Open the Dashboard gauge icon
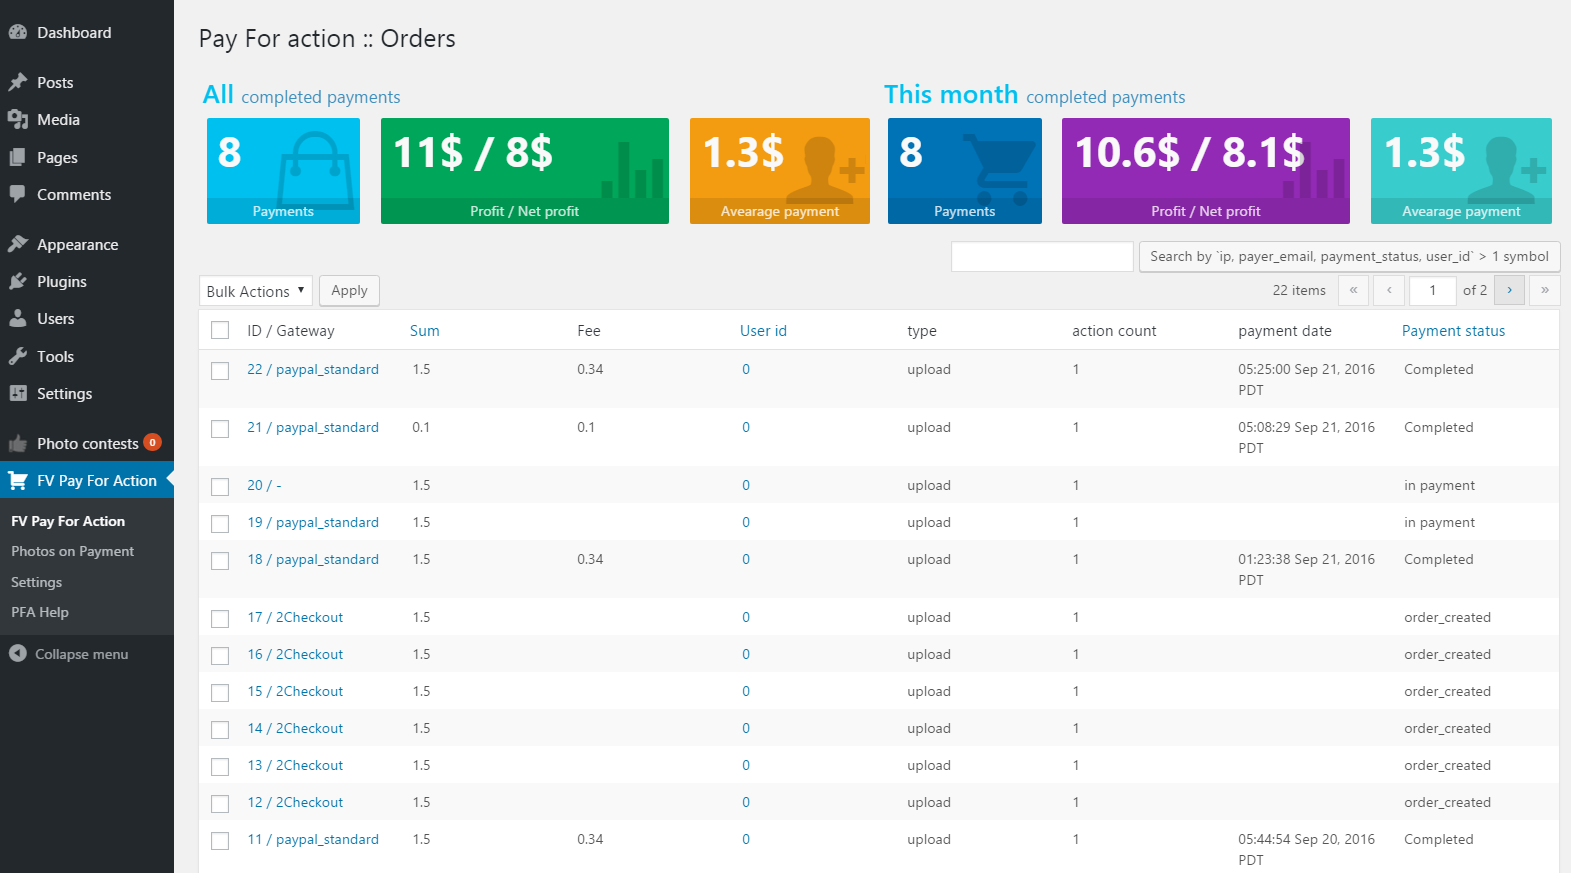1571x873 pixels. [18, 32]
